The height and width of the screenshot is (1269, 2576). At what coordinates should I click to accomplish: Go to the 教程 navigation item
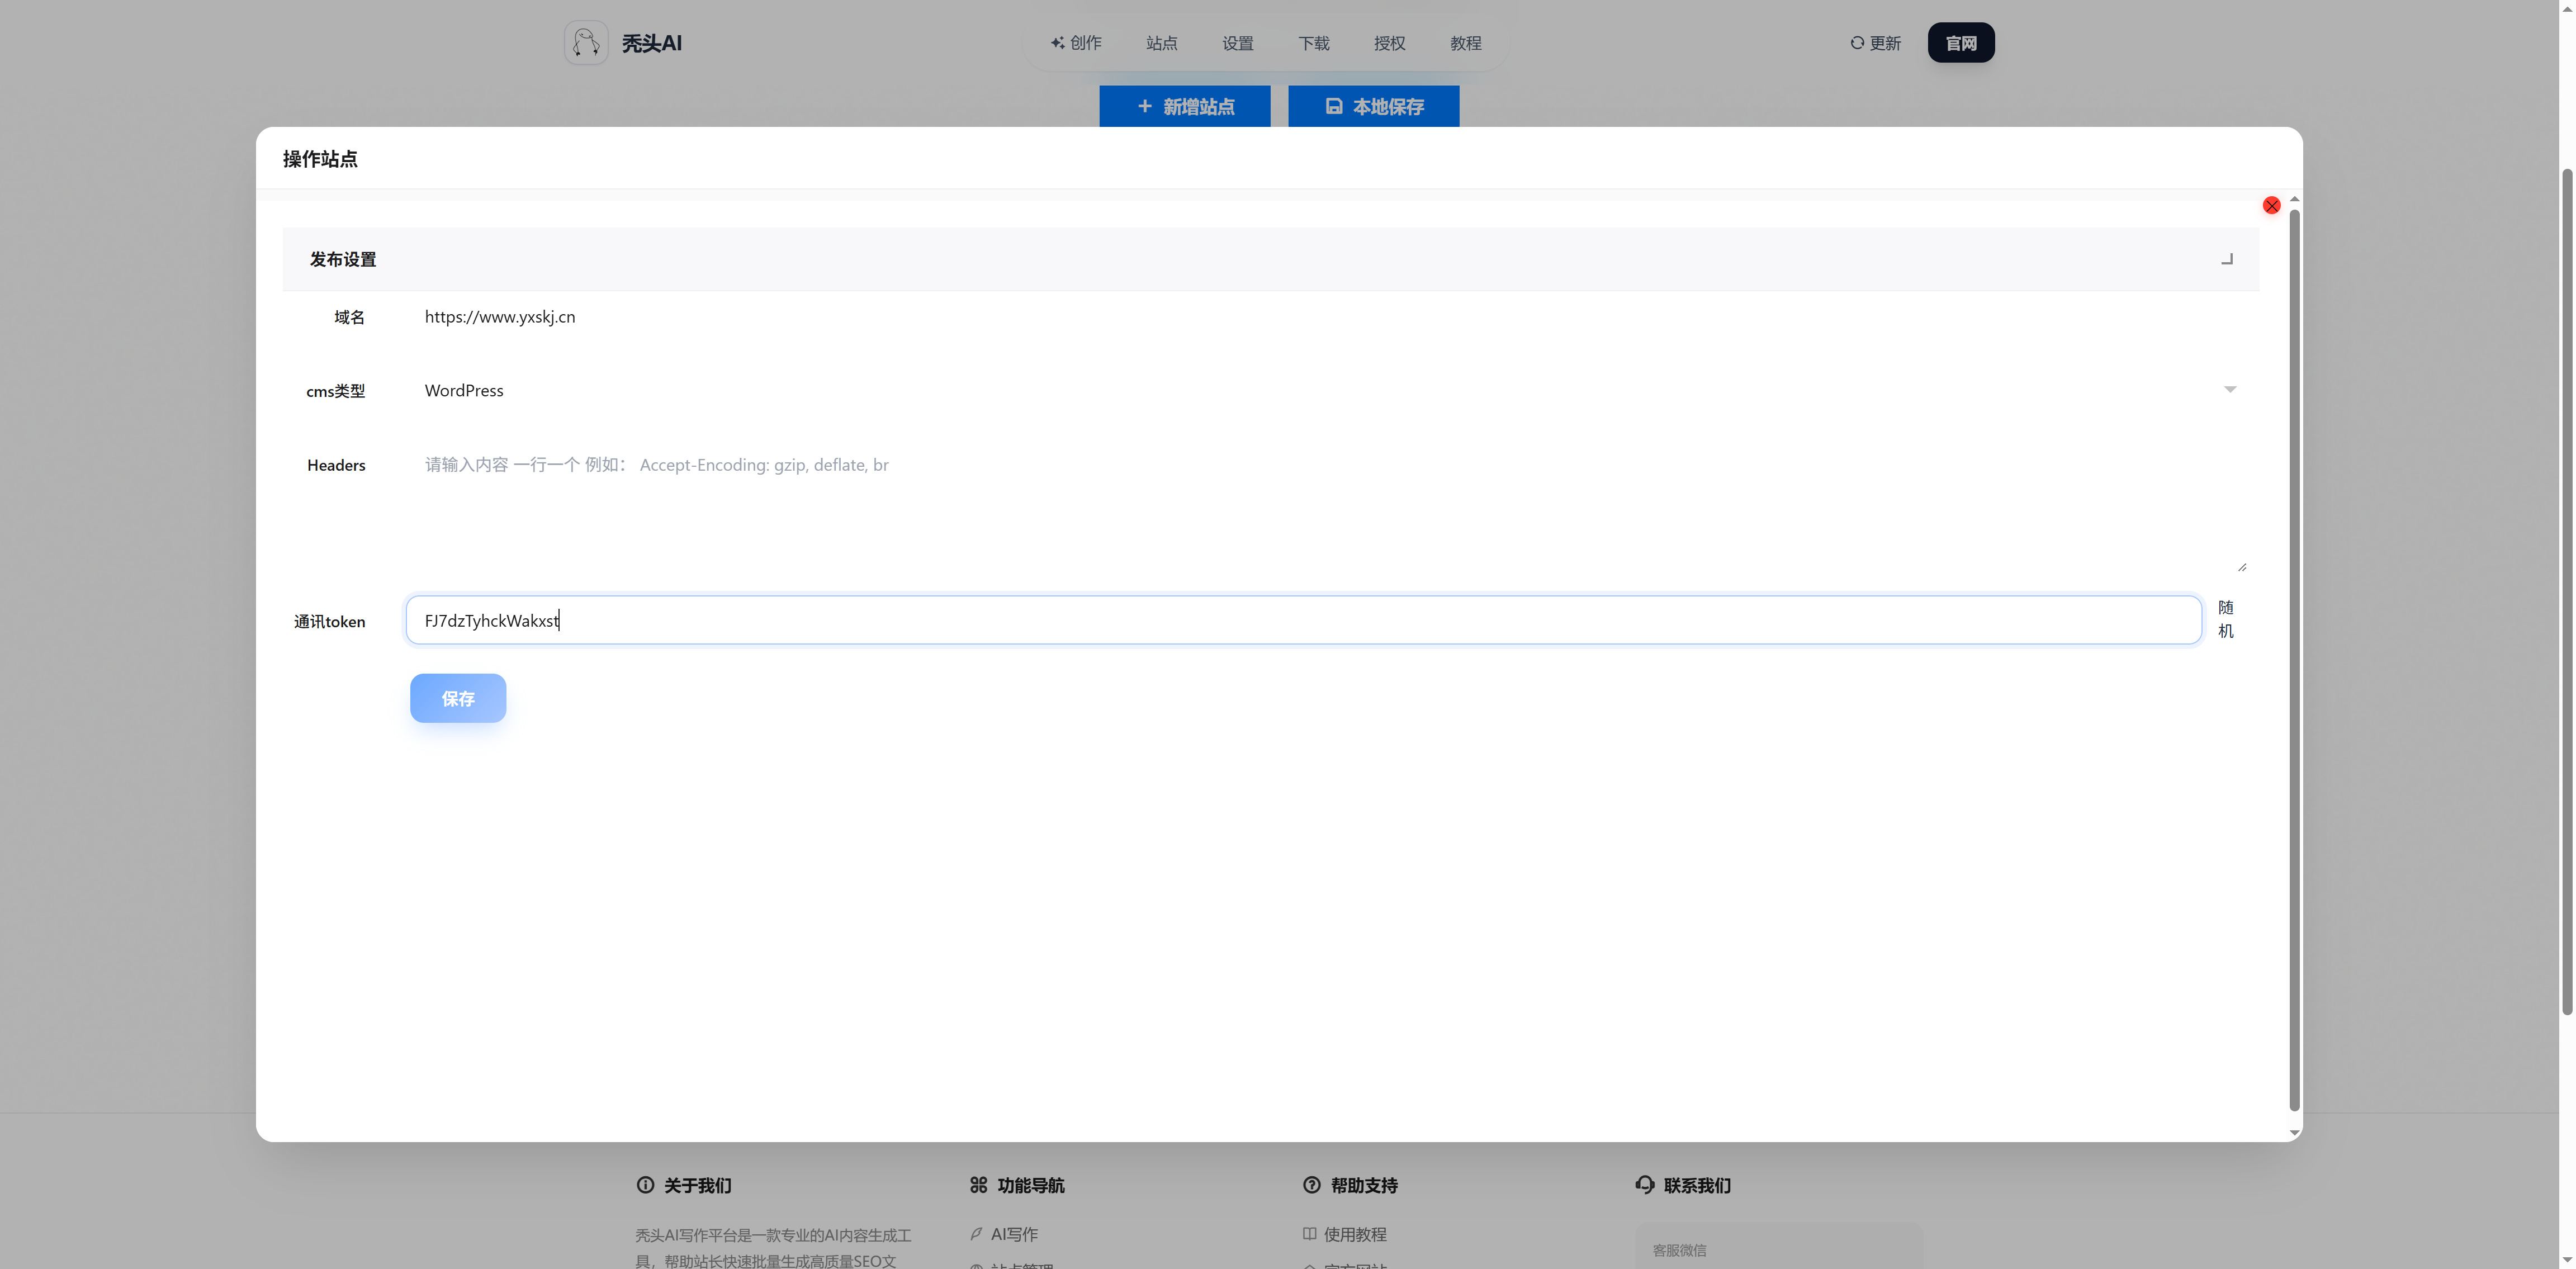[x=1465, y=43]
